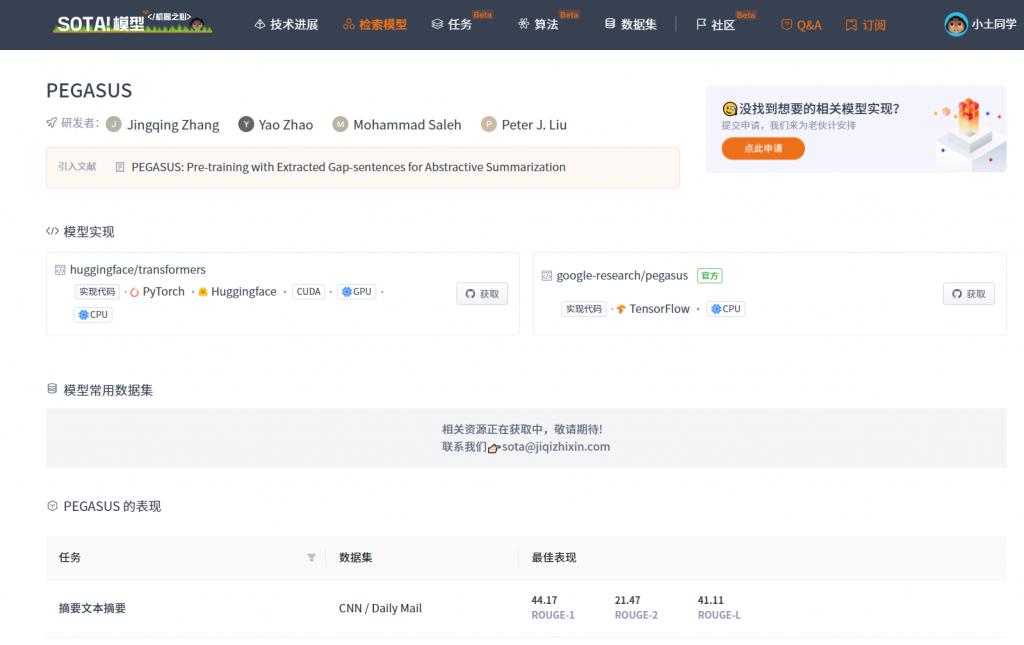Viewport: 1024px width, 645px height.
Task: Open the PEGASUS pre-training paper link
Action: 348,167
